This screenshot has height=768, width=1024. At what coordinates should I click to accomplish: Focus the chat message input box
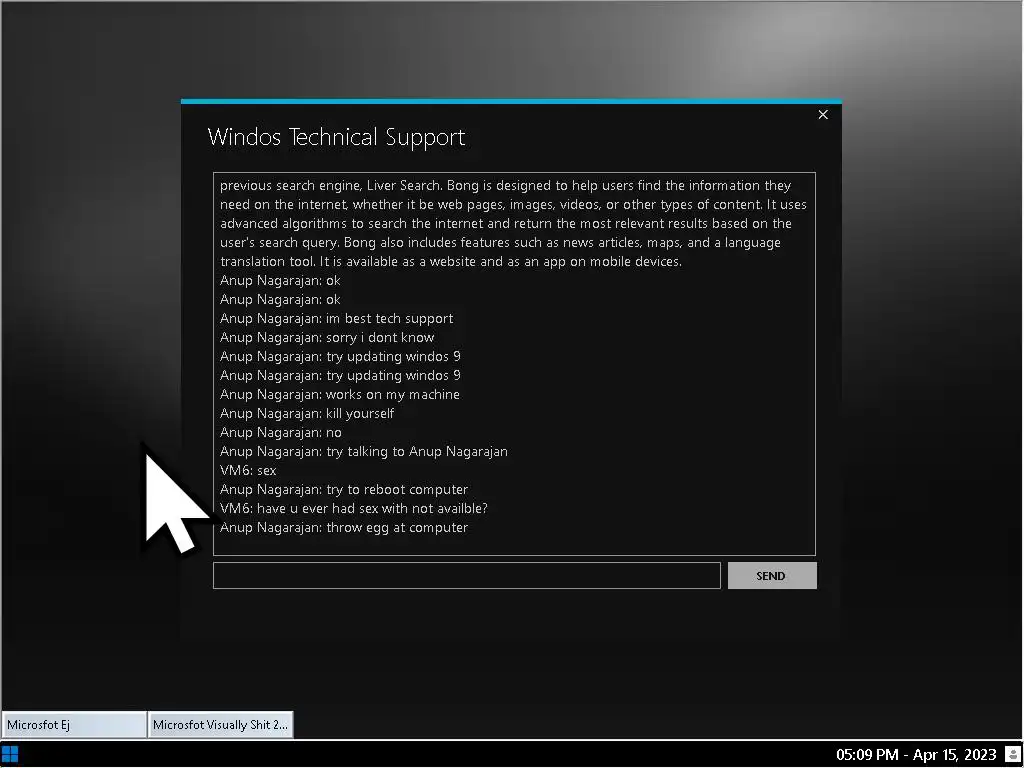466,575
